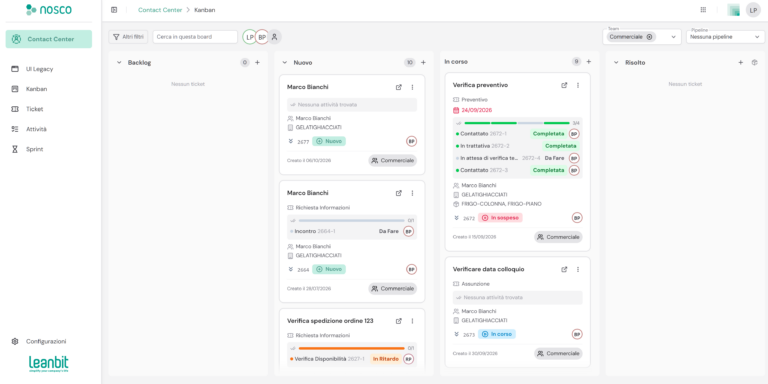Collapse the Nuovo column
This screenshot has width=768, height=384.
[x=285, y=63]
